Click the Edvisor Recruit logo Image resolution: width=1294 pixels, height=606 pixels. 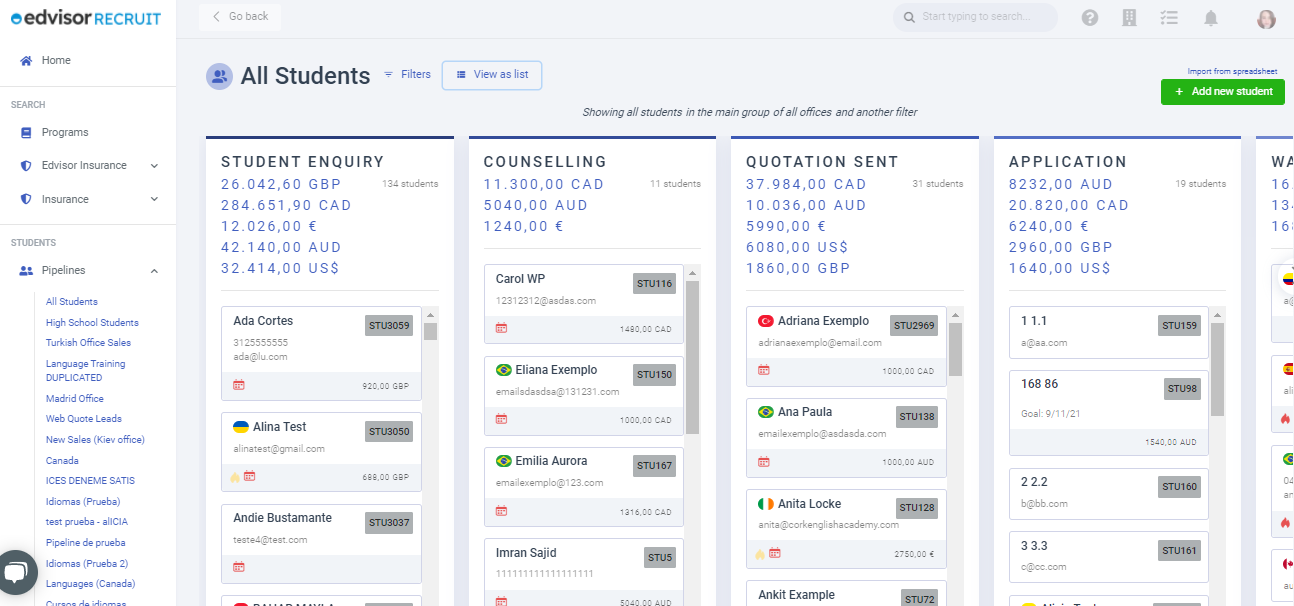pyautogui.click(x=85, y=18)
